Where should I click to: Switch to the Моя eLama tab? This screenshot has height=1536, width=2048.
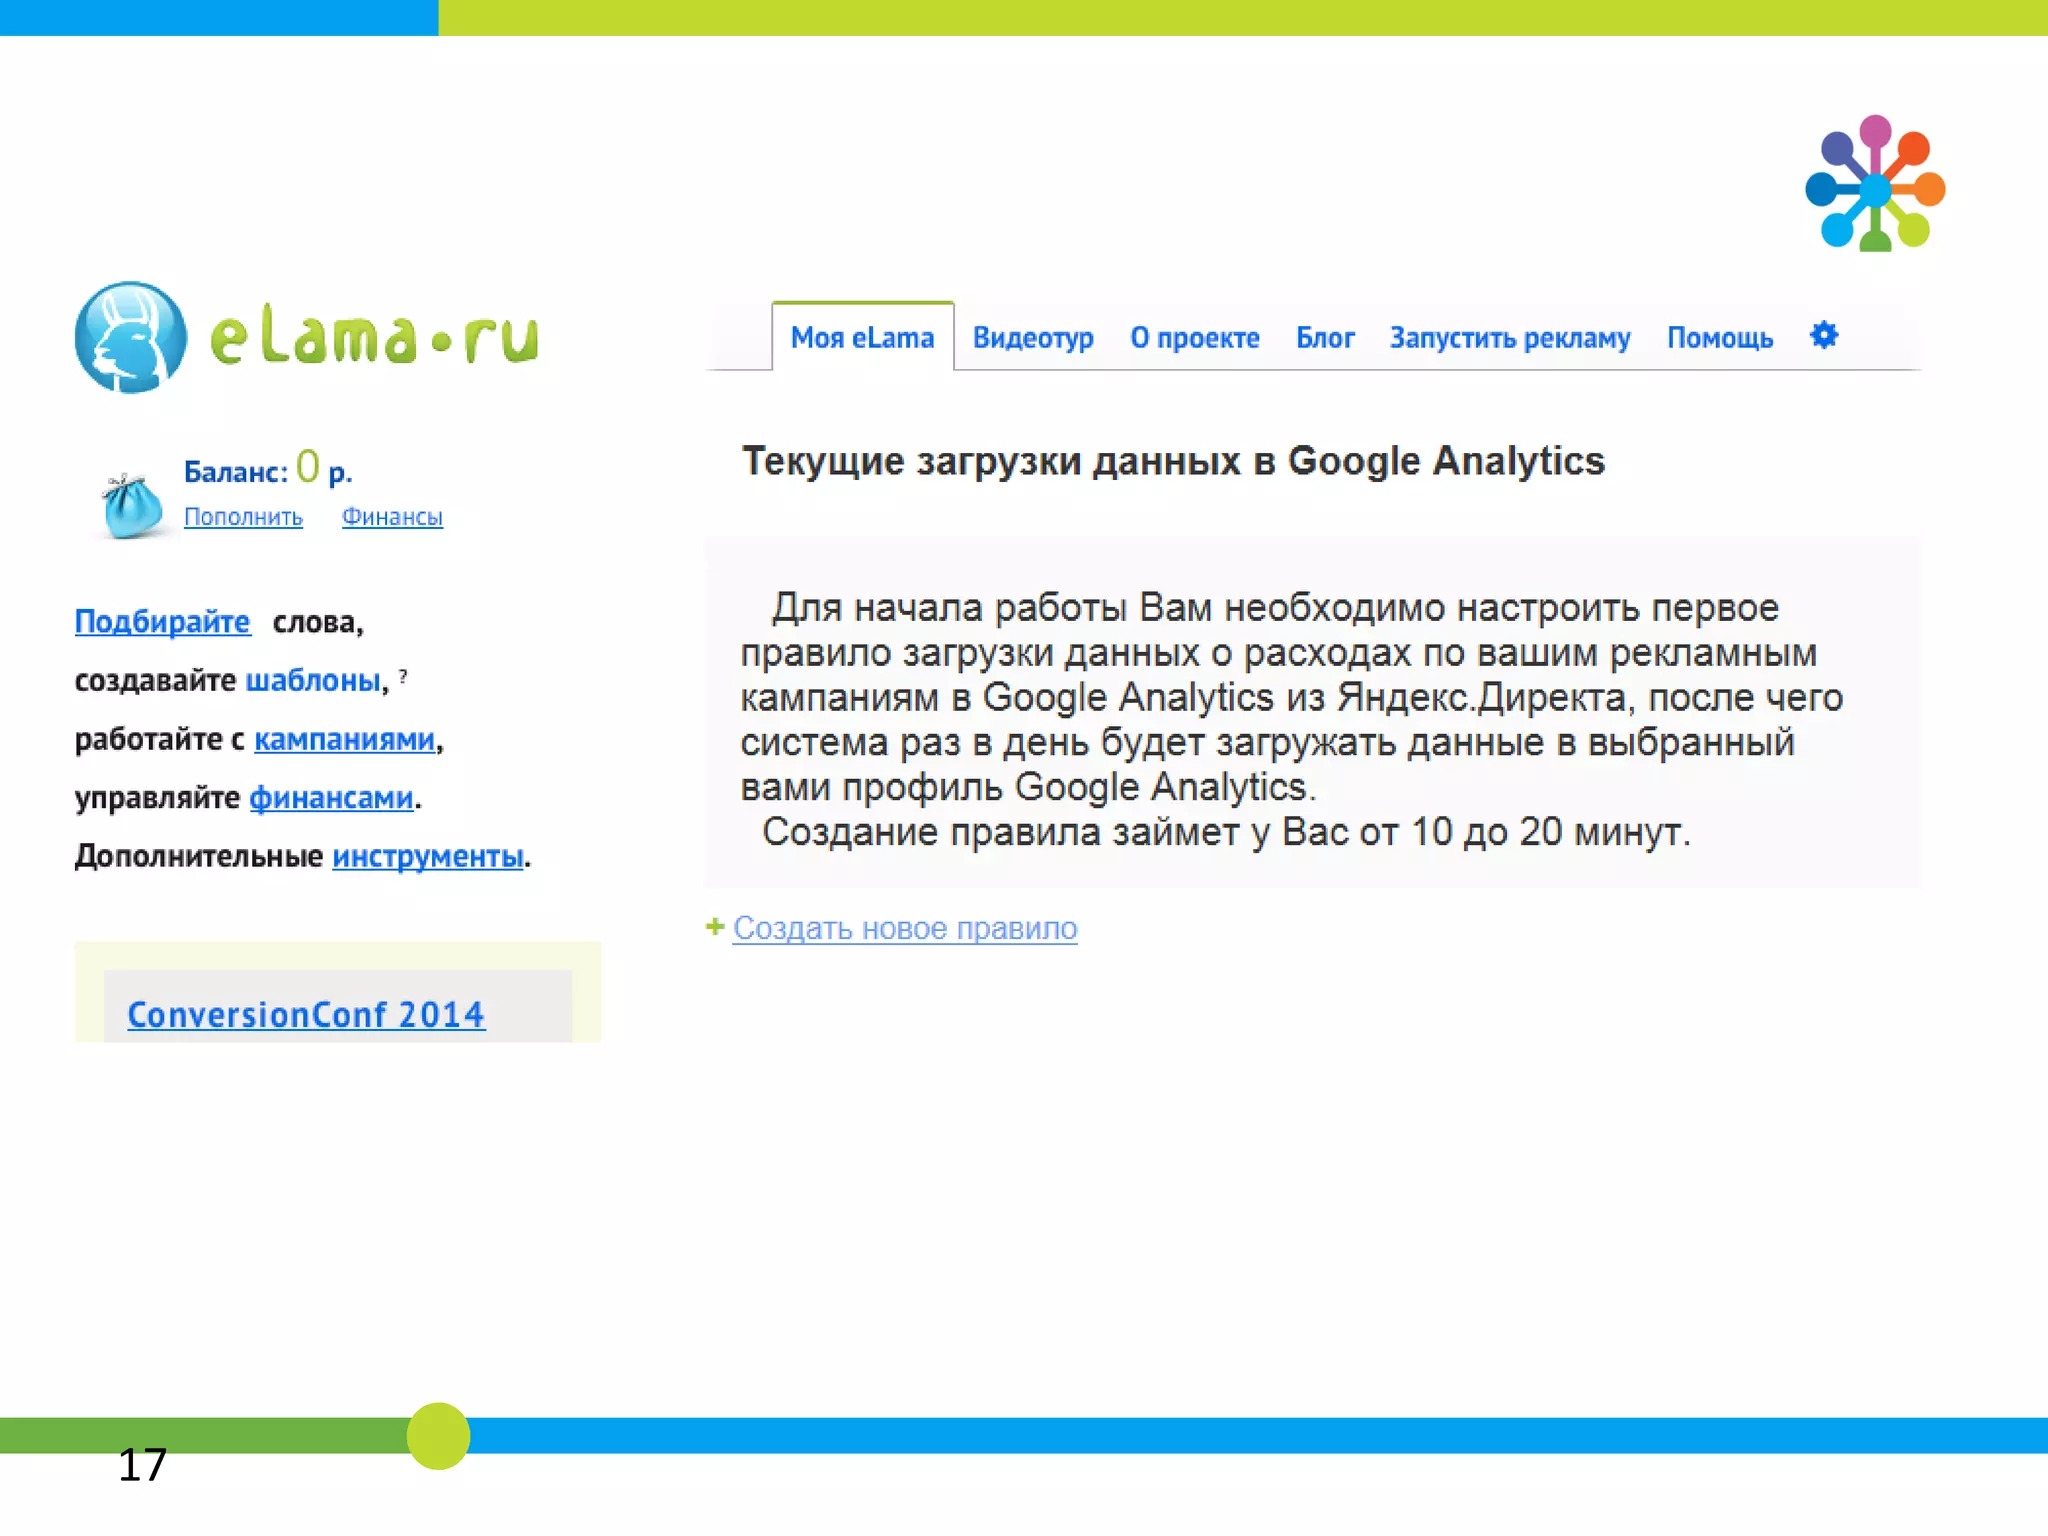pos(862,338)
